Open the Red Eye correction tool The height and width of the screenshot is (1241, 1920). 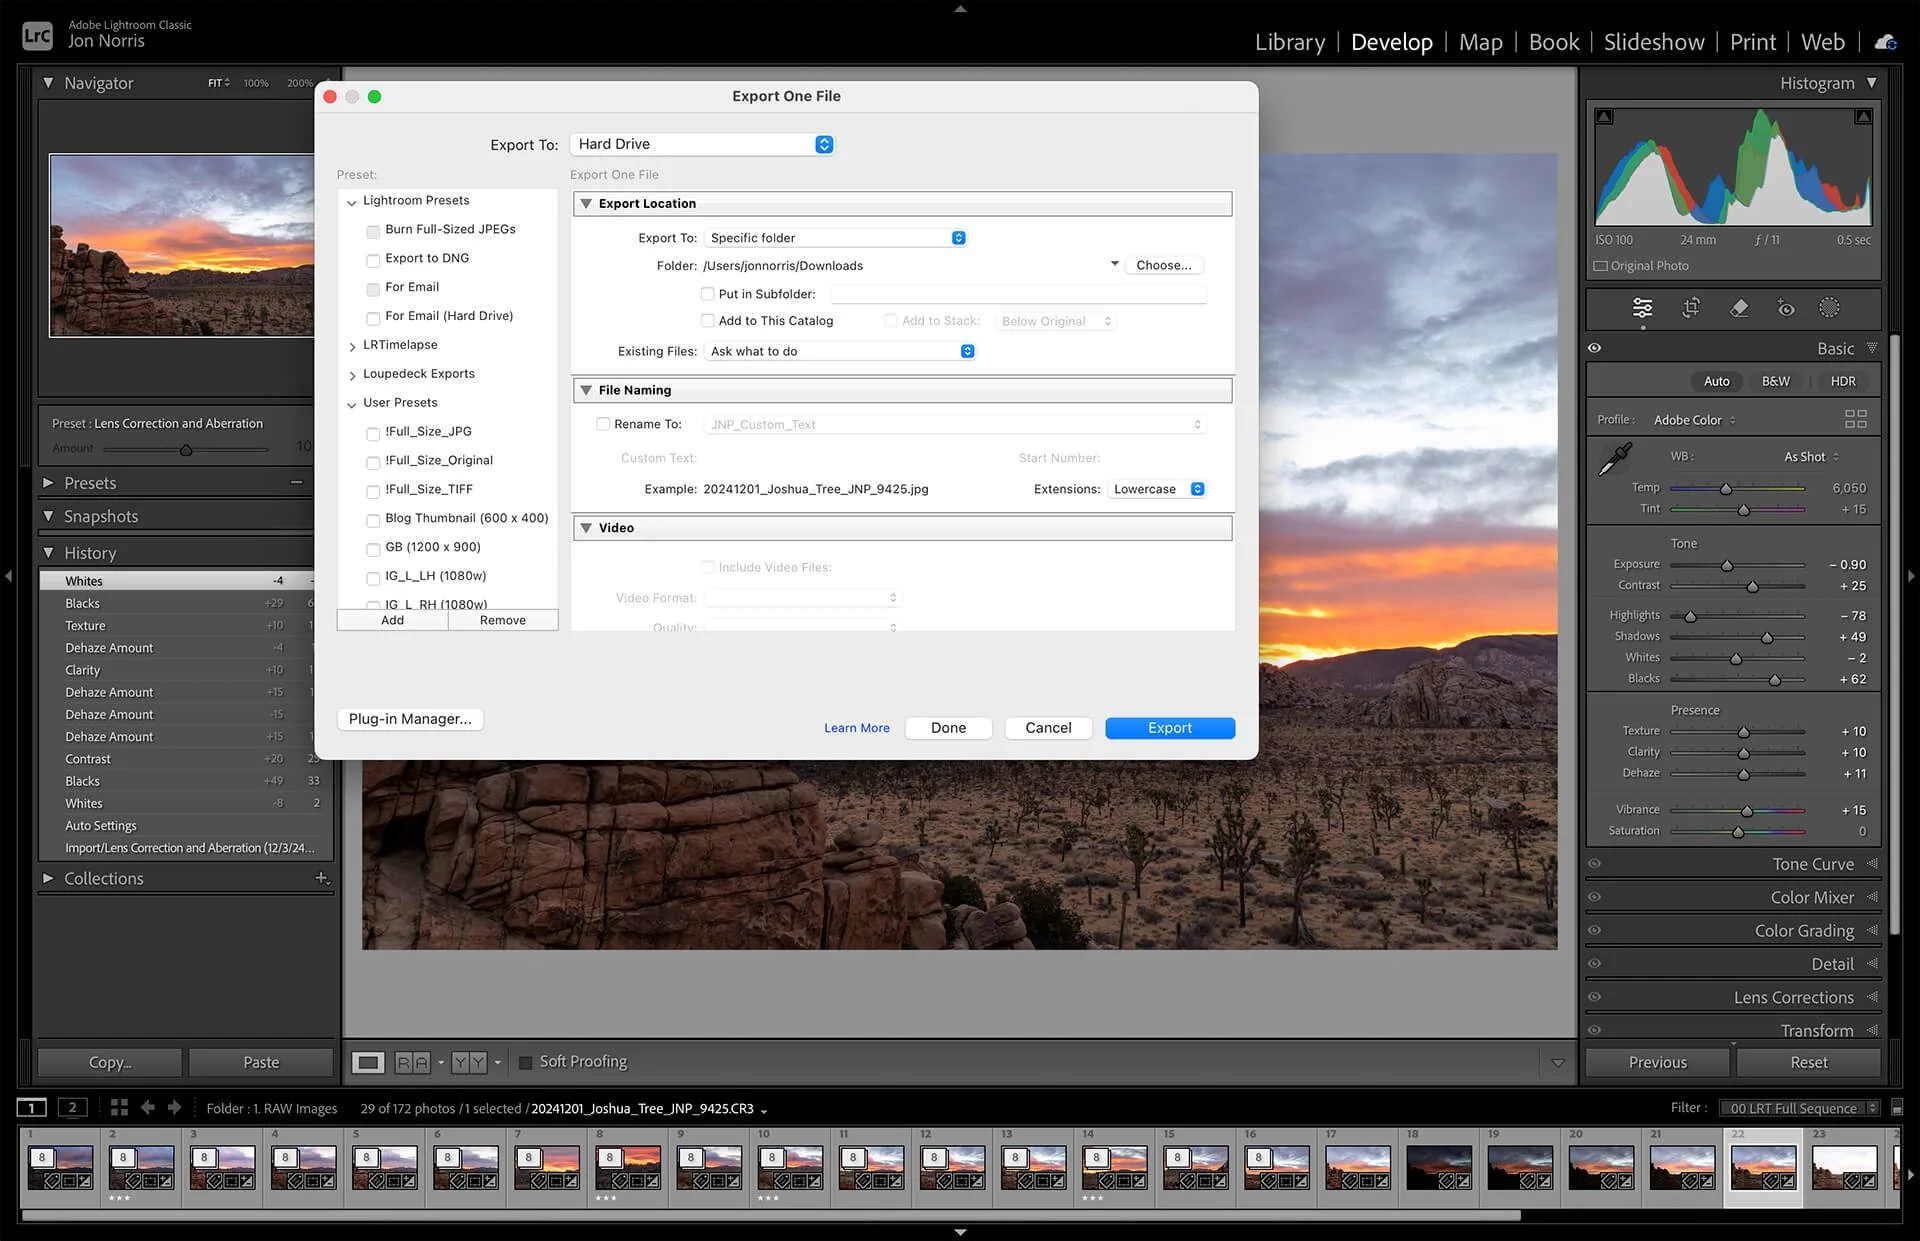pos(1786,308)
